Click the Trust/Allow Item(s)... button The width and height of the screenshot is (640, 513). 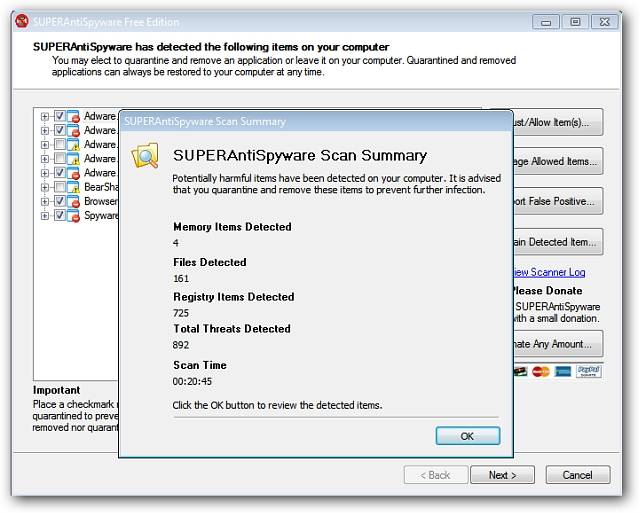[x=558, y=122]
